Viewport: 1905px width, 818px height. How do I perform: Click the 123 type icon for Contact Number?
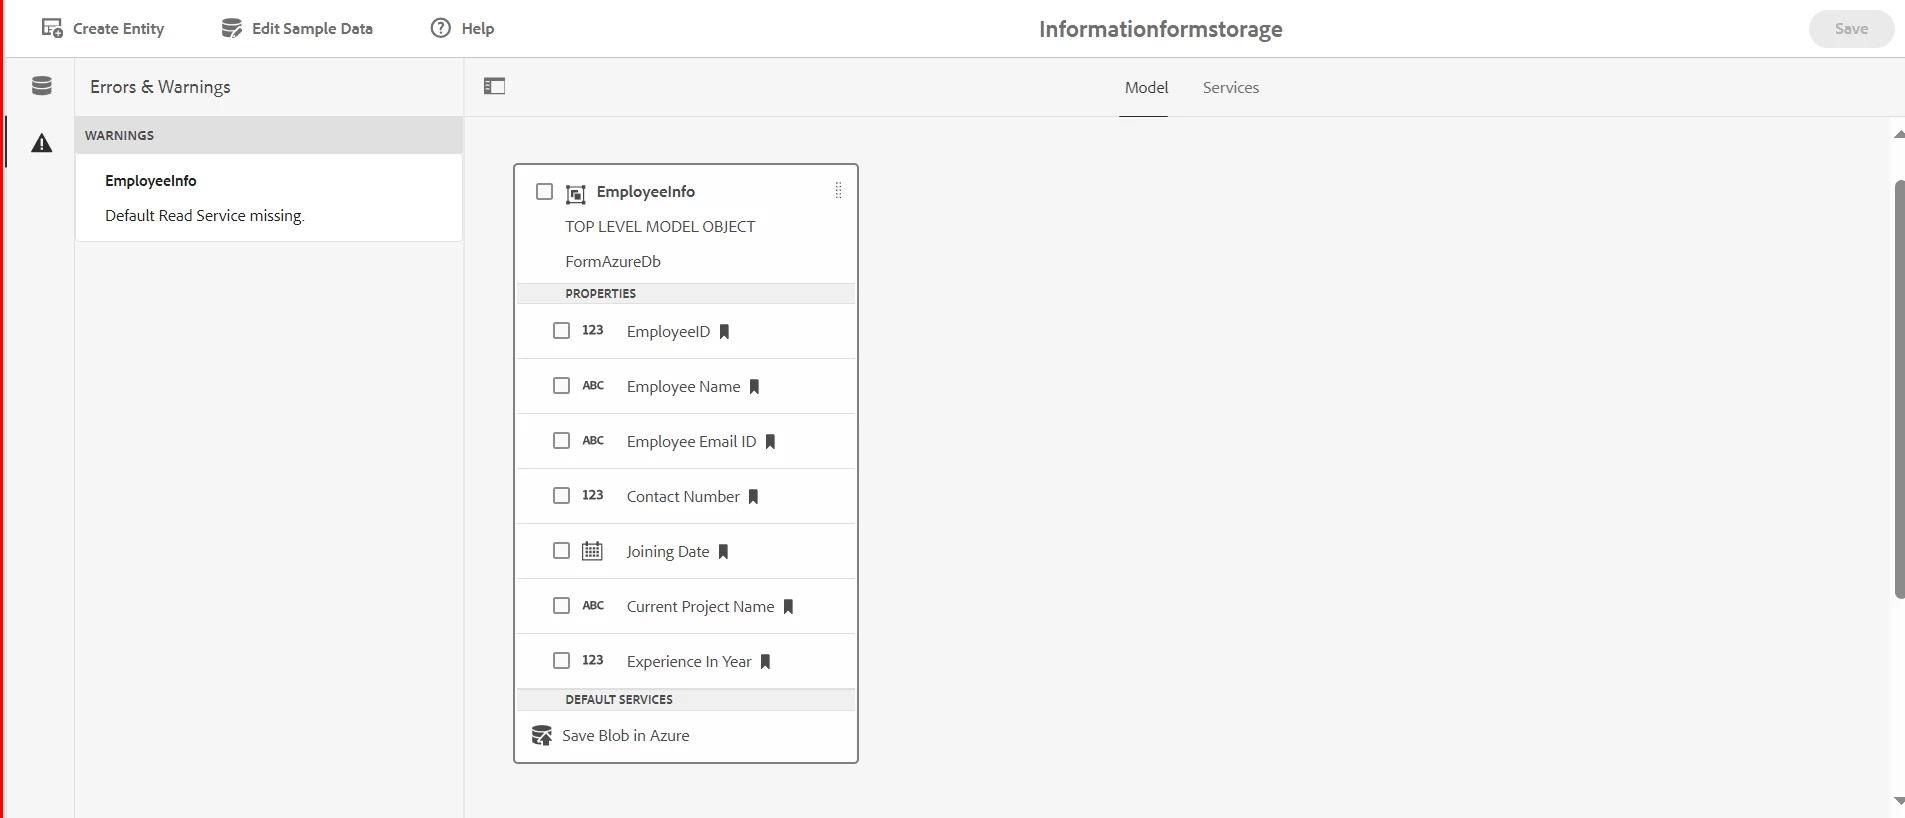(593, 495)
